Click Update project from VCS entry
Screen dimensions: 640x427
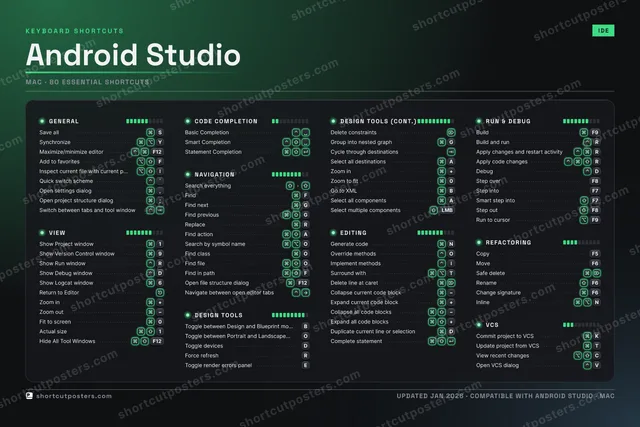538,346
